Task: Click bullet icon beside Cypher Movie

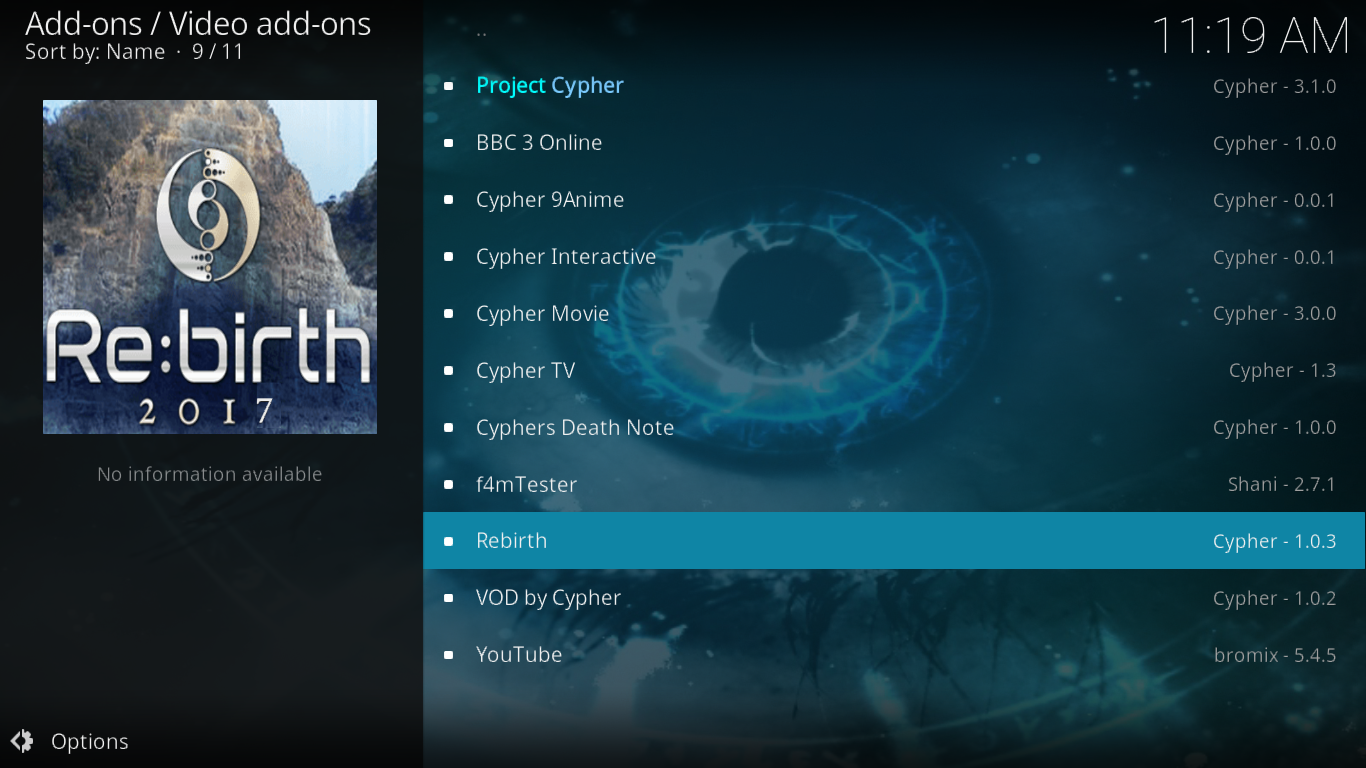Action: 449,314
